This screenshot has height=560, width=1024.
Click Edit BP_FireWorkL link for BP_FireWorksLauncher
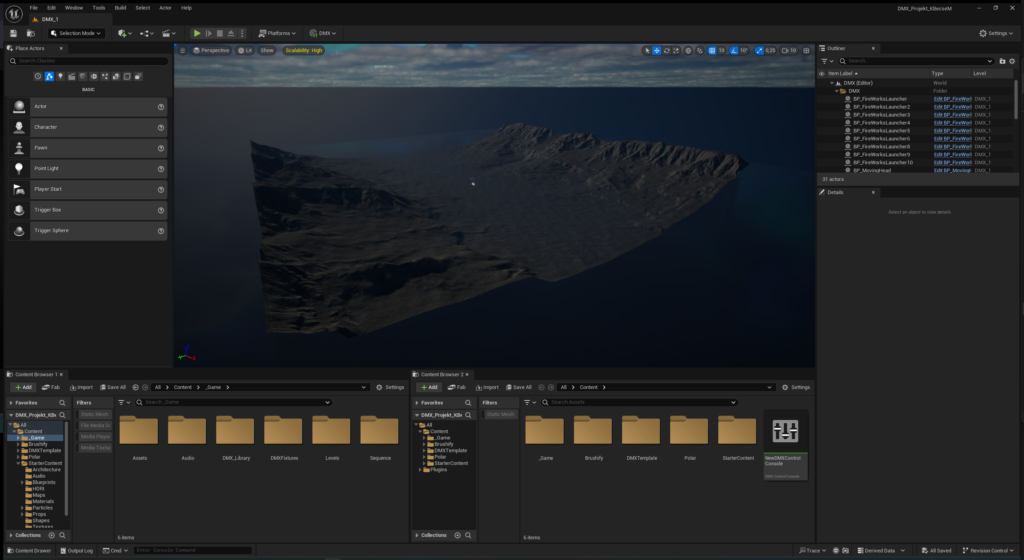point(952,99)
